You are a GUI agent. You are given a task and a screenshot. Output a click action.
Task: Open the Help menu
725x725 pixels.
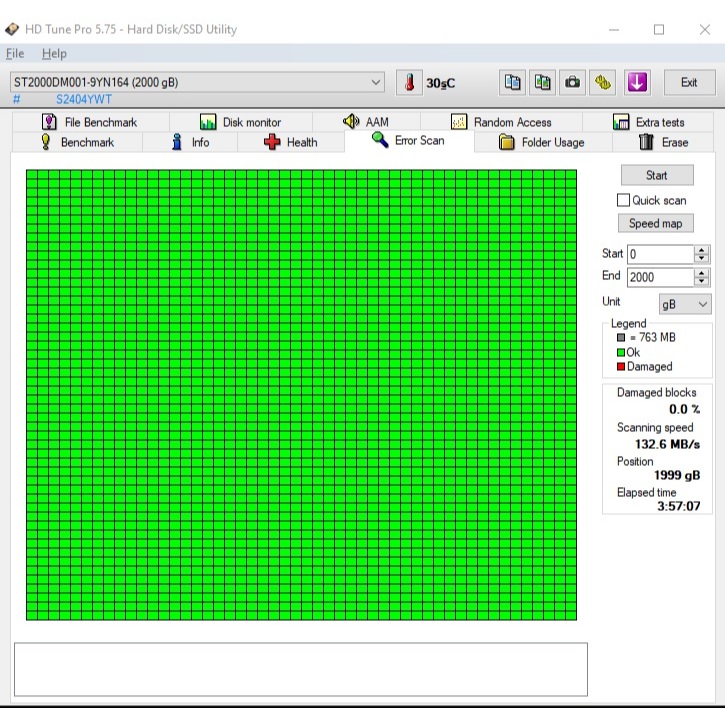coord(54,53)
